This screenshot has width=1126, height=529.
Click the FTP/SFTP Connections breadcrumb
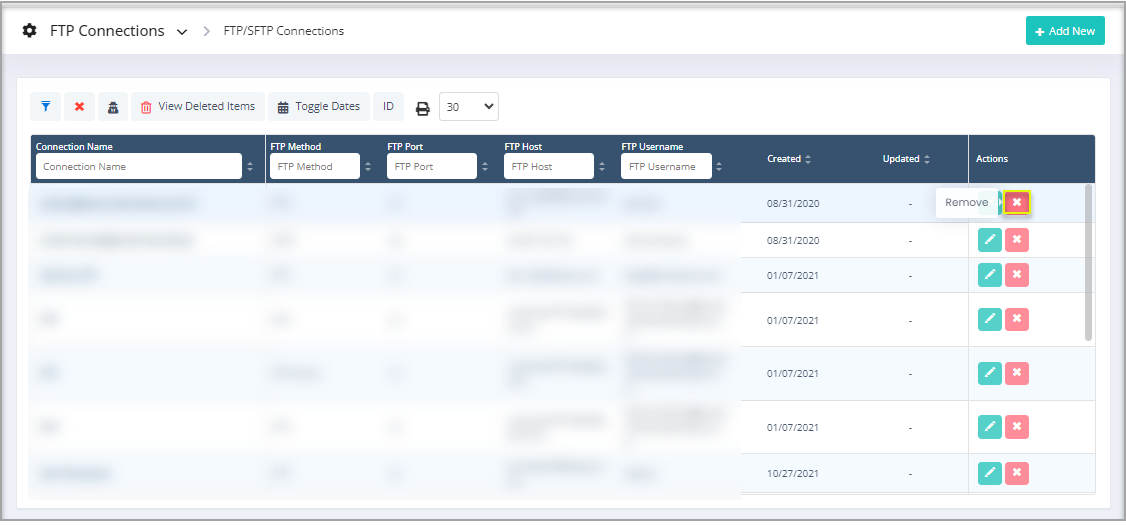tap(283, 31)
